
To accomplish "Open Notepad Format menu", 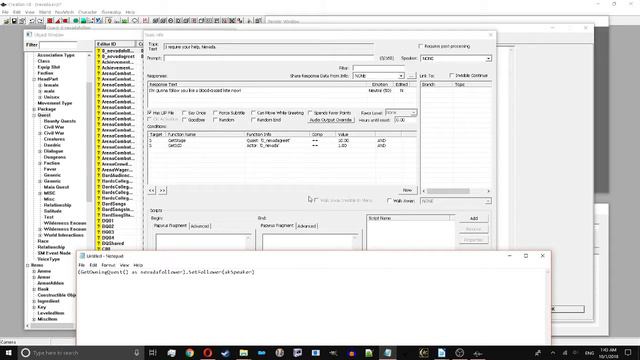I will point(108,265).
